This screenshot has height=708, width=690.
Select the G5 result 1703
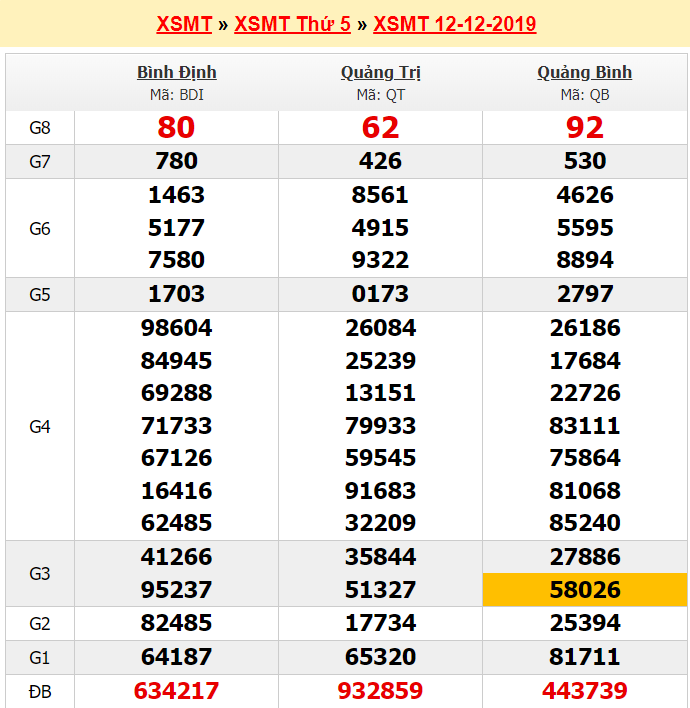177,294
